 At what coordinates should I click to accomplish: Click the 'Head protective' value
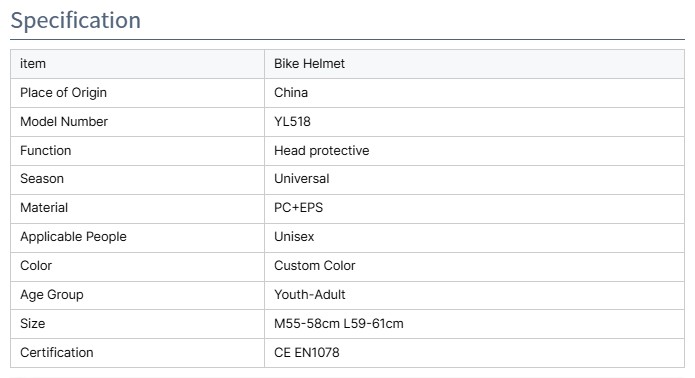click(x=321, y=151)
